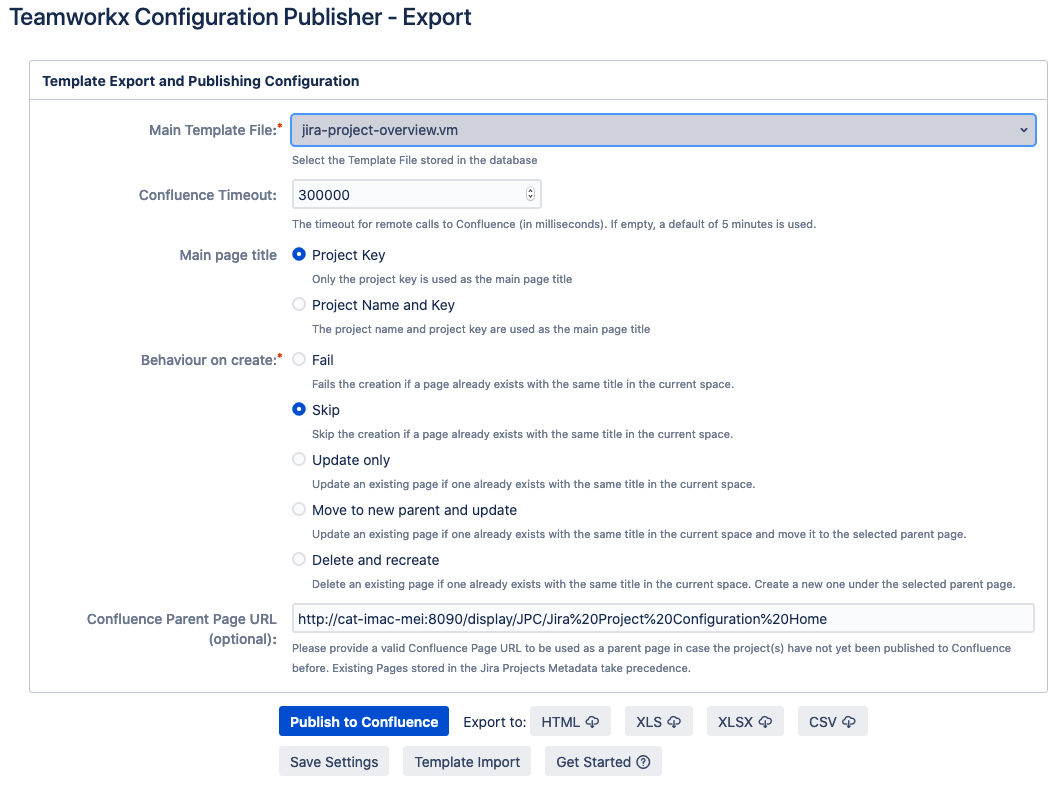Viewport: 1059px width, 786px height.
Task: Open the Template Import button
Action: 467,762
